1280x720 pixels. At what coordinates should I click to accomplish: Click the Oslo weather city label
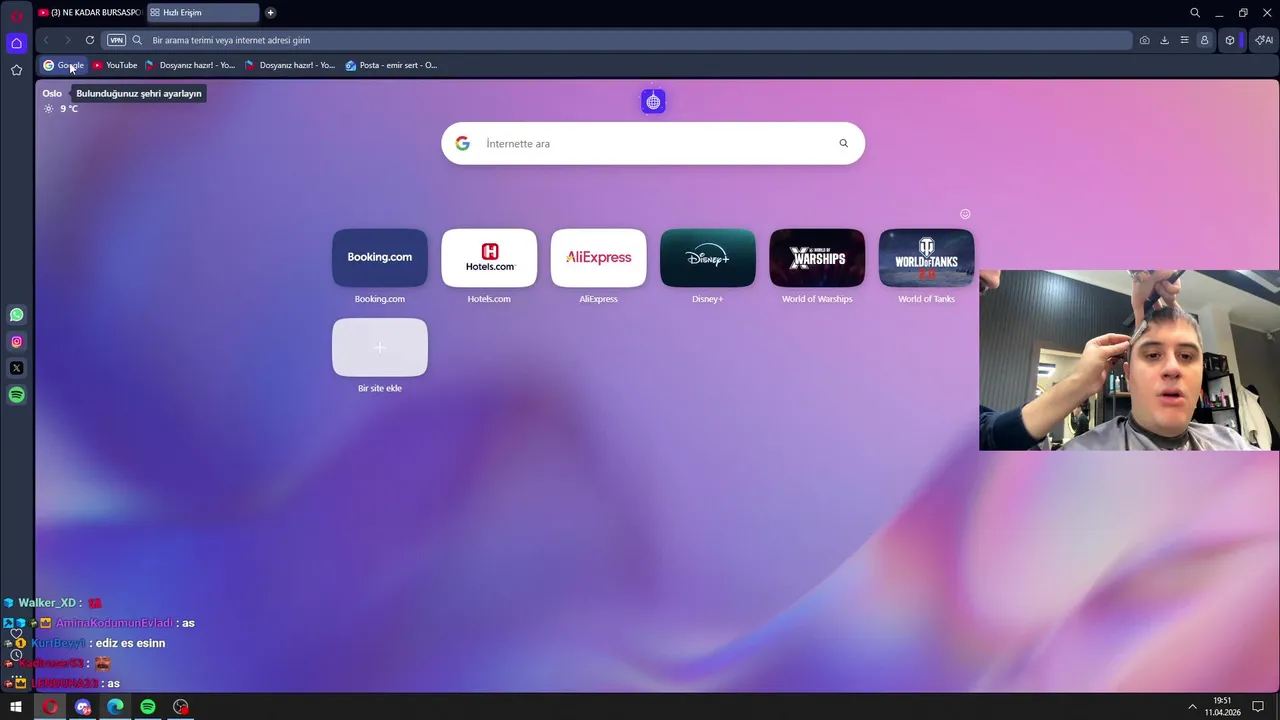52,93
